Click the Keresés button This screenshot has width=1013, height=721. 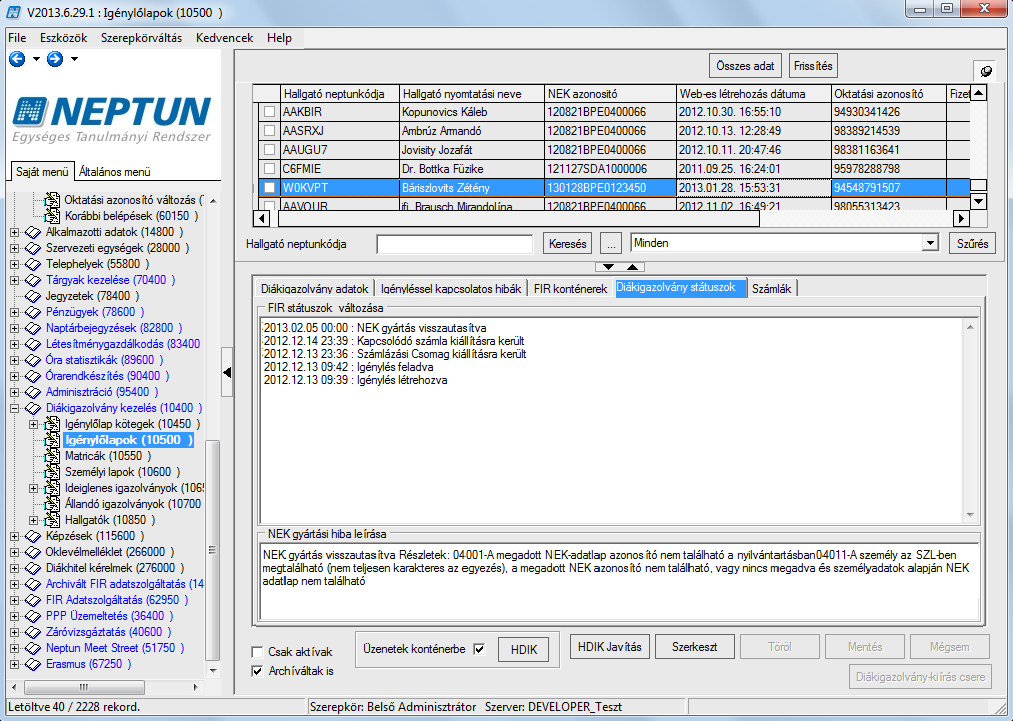(568, 244)
